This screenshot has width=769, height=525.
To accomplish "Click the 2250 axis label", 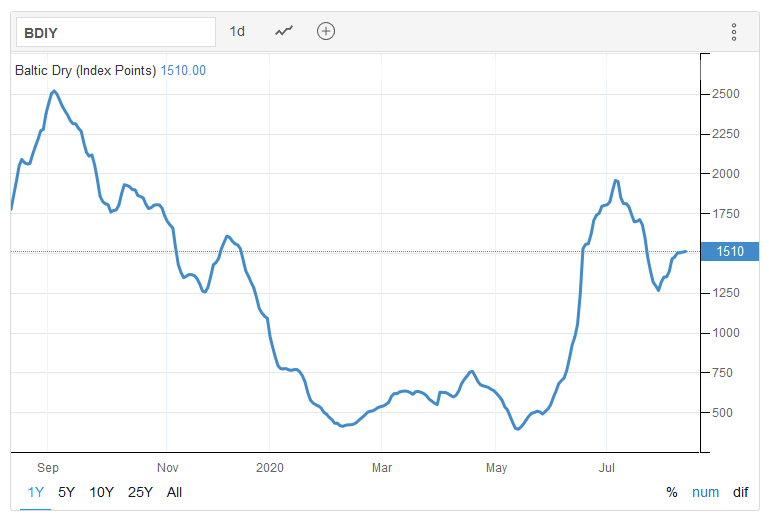I will (x=726, y=134).
